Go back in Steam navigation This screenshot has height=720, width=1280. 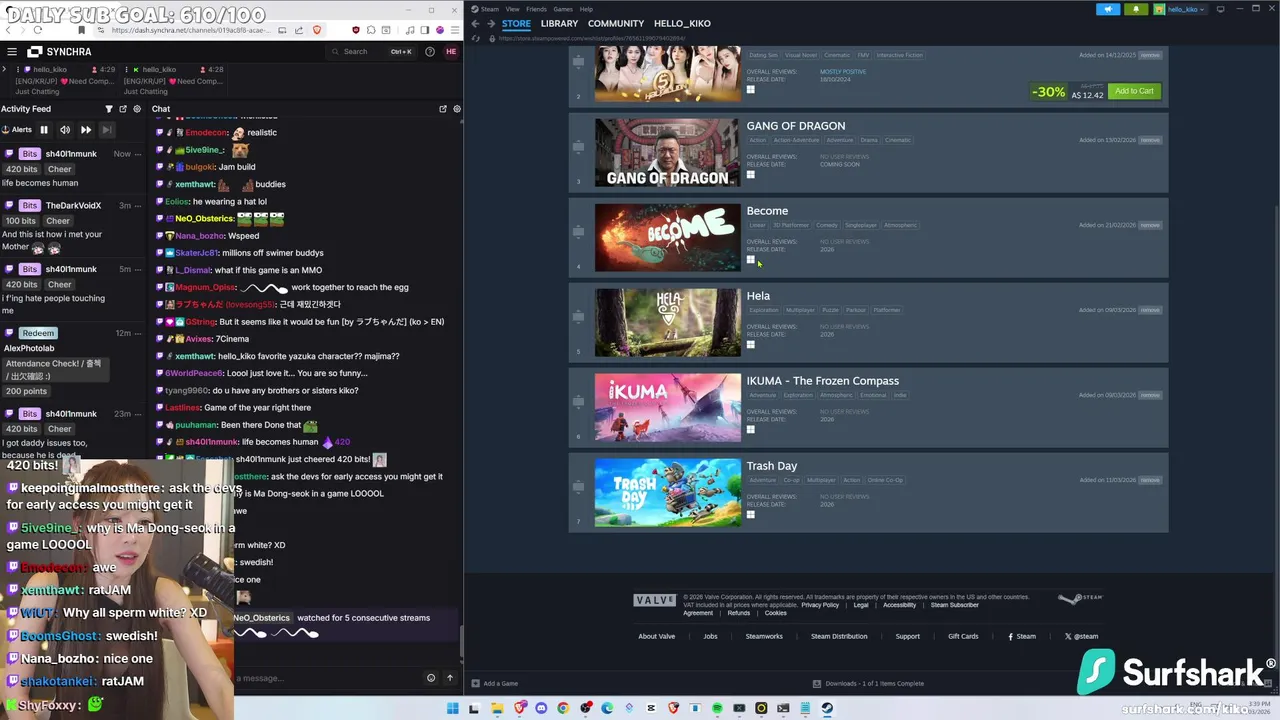pos(475,23)
